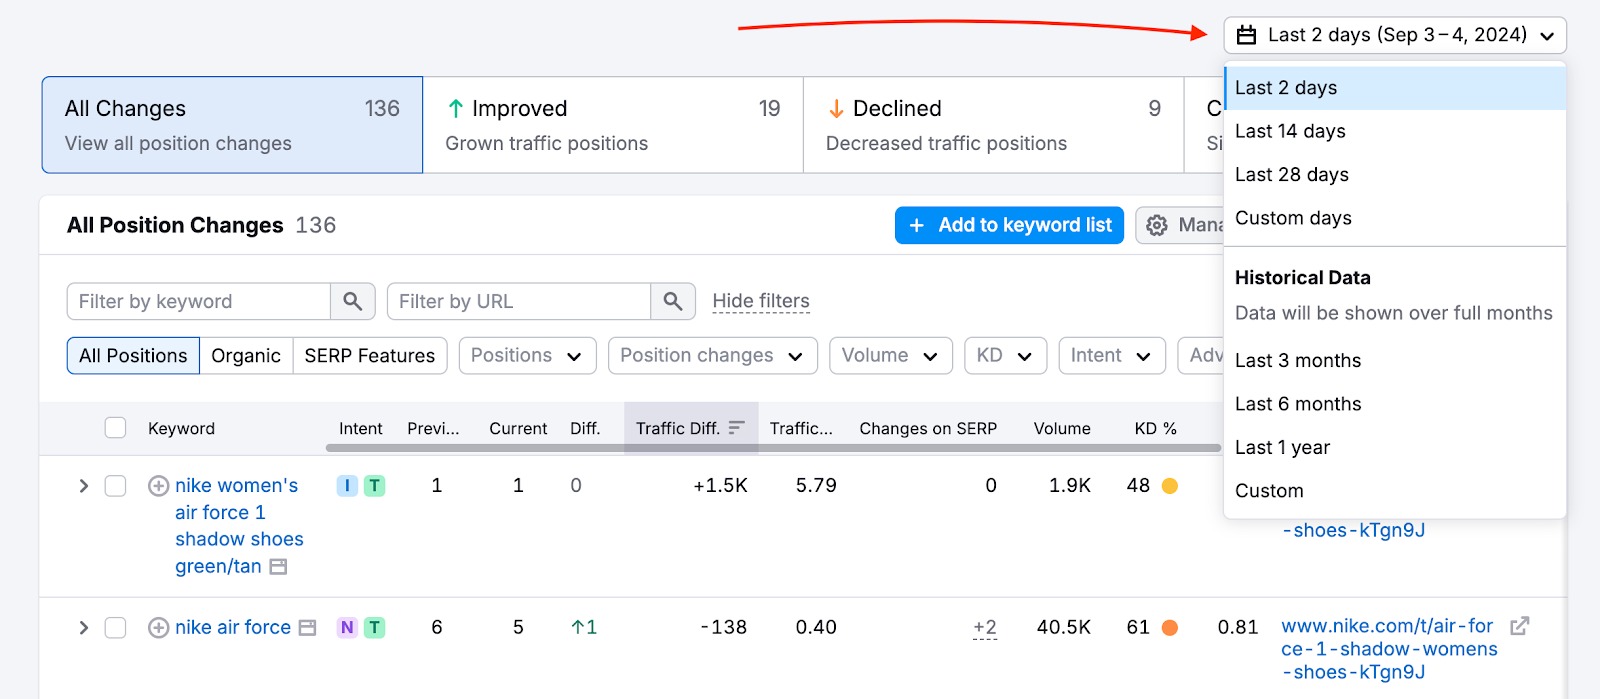Click the SERP icon after green/tan keyword
Screen dimensions: 1600x699
click(279, 567)
